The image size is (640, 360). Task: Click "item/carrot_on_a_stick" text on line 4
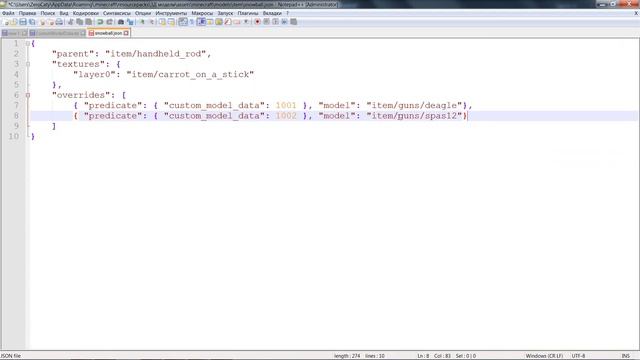pyautogui.click(x=190, y=74)
